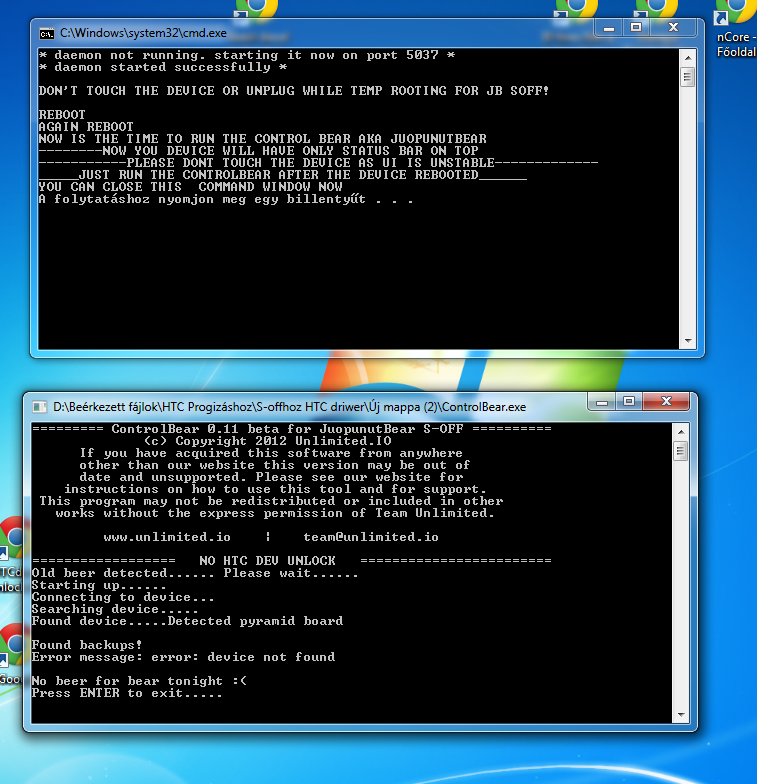Viewport: 757px width, 784px height.
Task: Click 'JUST RUN THE CONTROLBEAR AFTER' line
Action: tap(282, 175)
